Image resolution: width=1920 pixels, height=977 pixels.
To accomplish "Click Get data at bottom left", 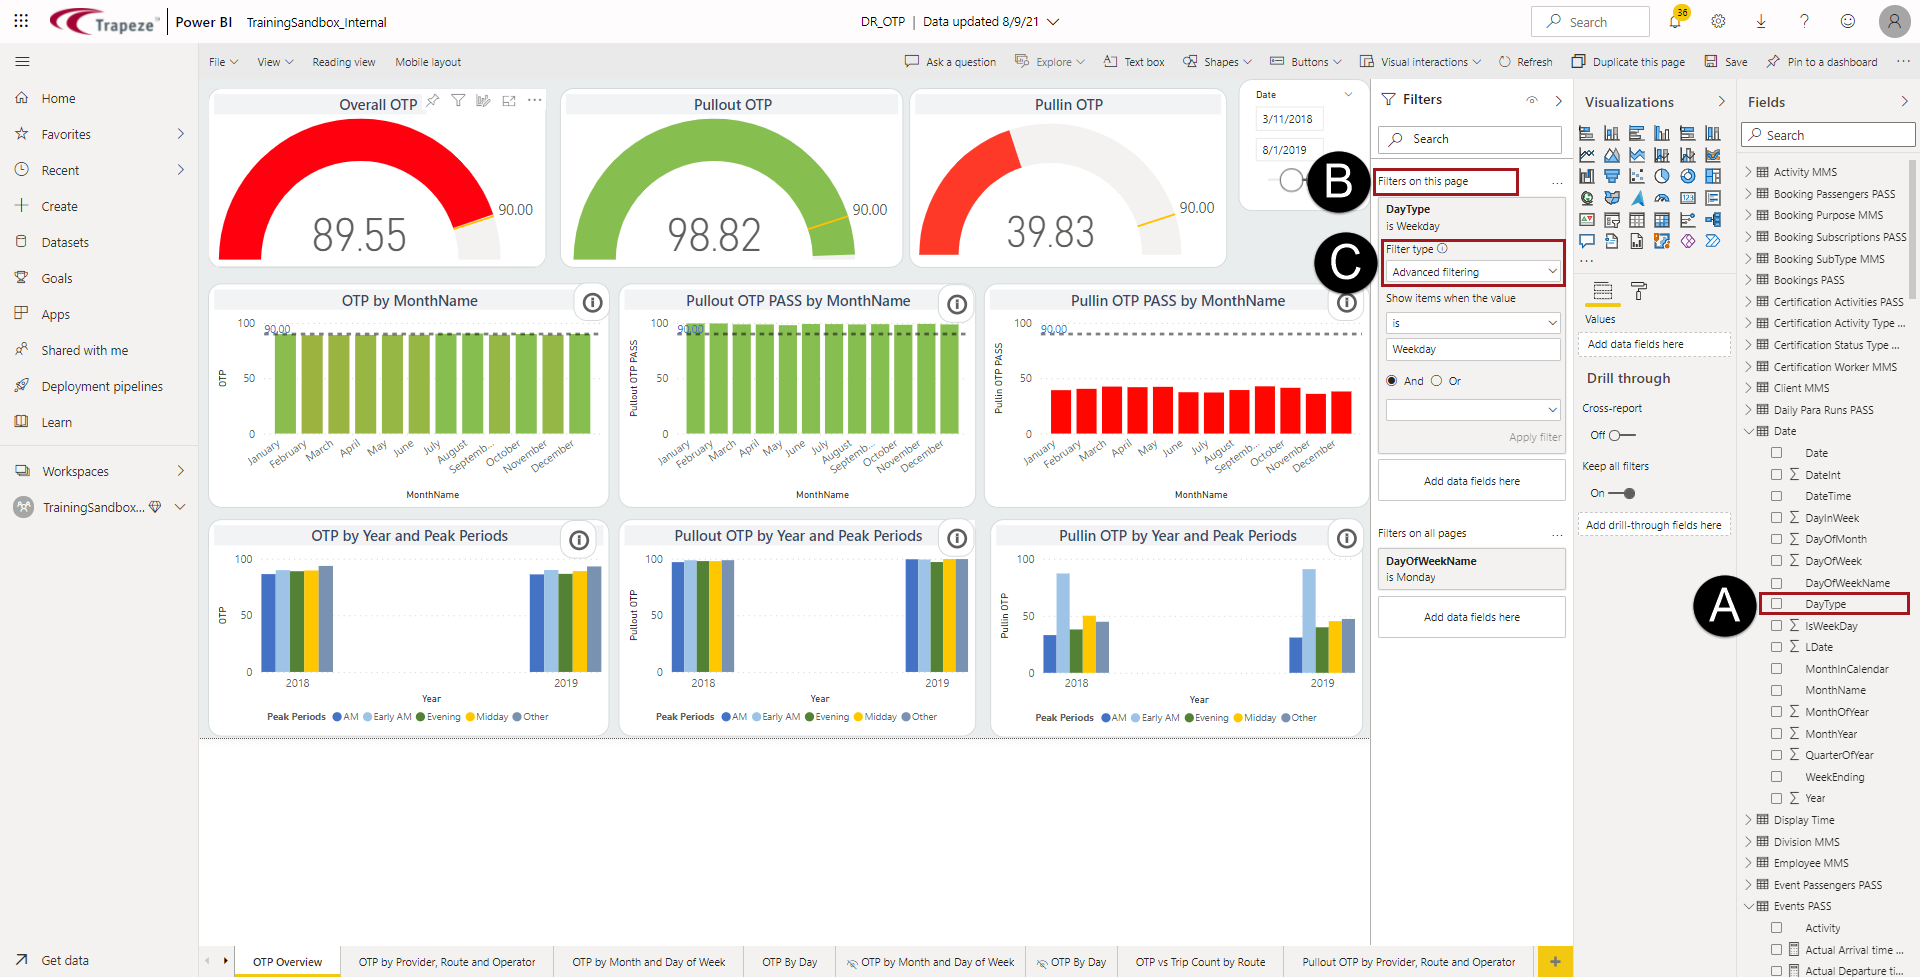I will click(x=65, y=960).
